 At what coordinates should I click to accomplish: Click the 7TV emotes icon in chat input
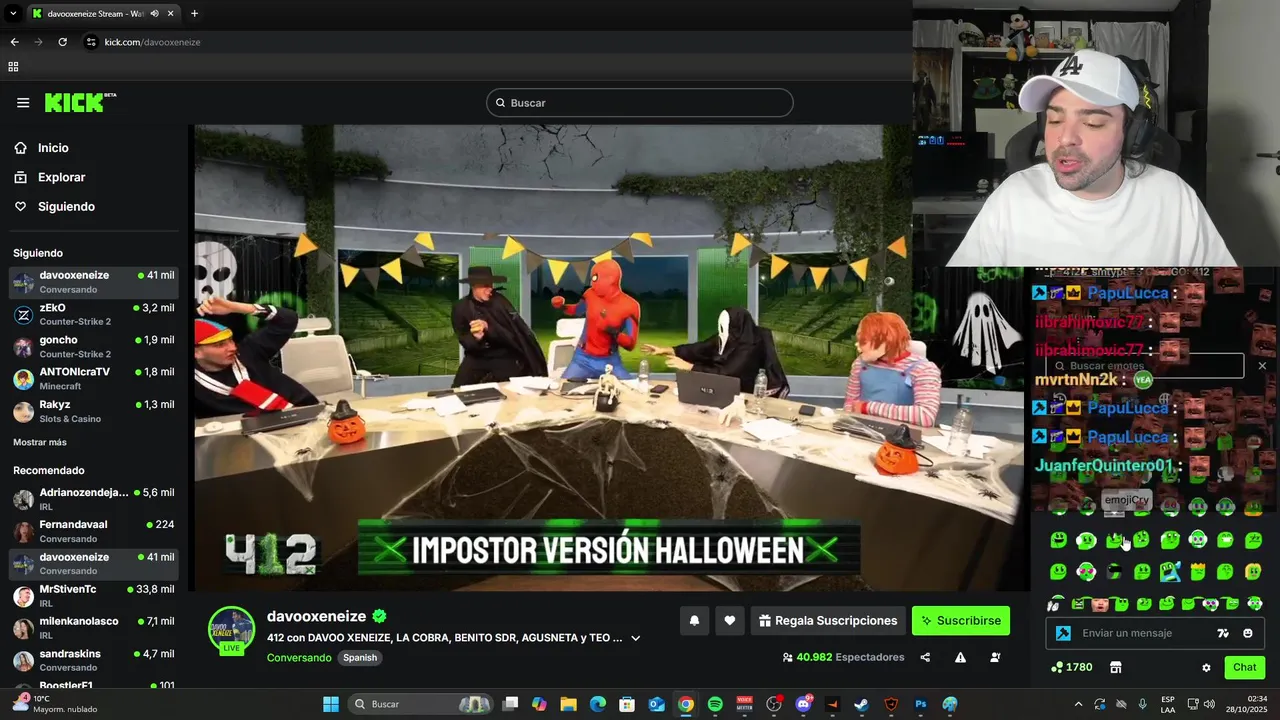(1223, 633)
